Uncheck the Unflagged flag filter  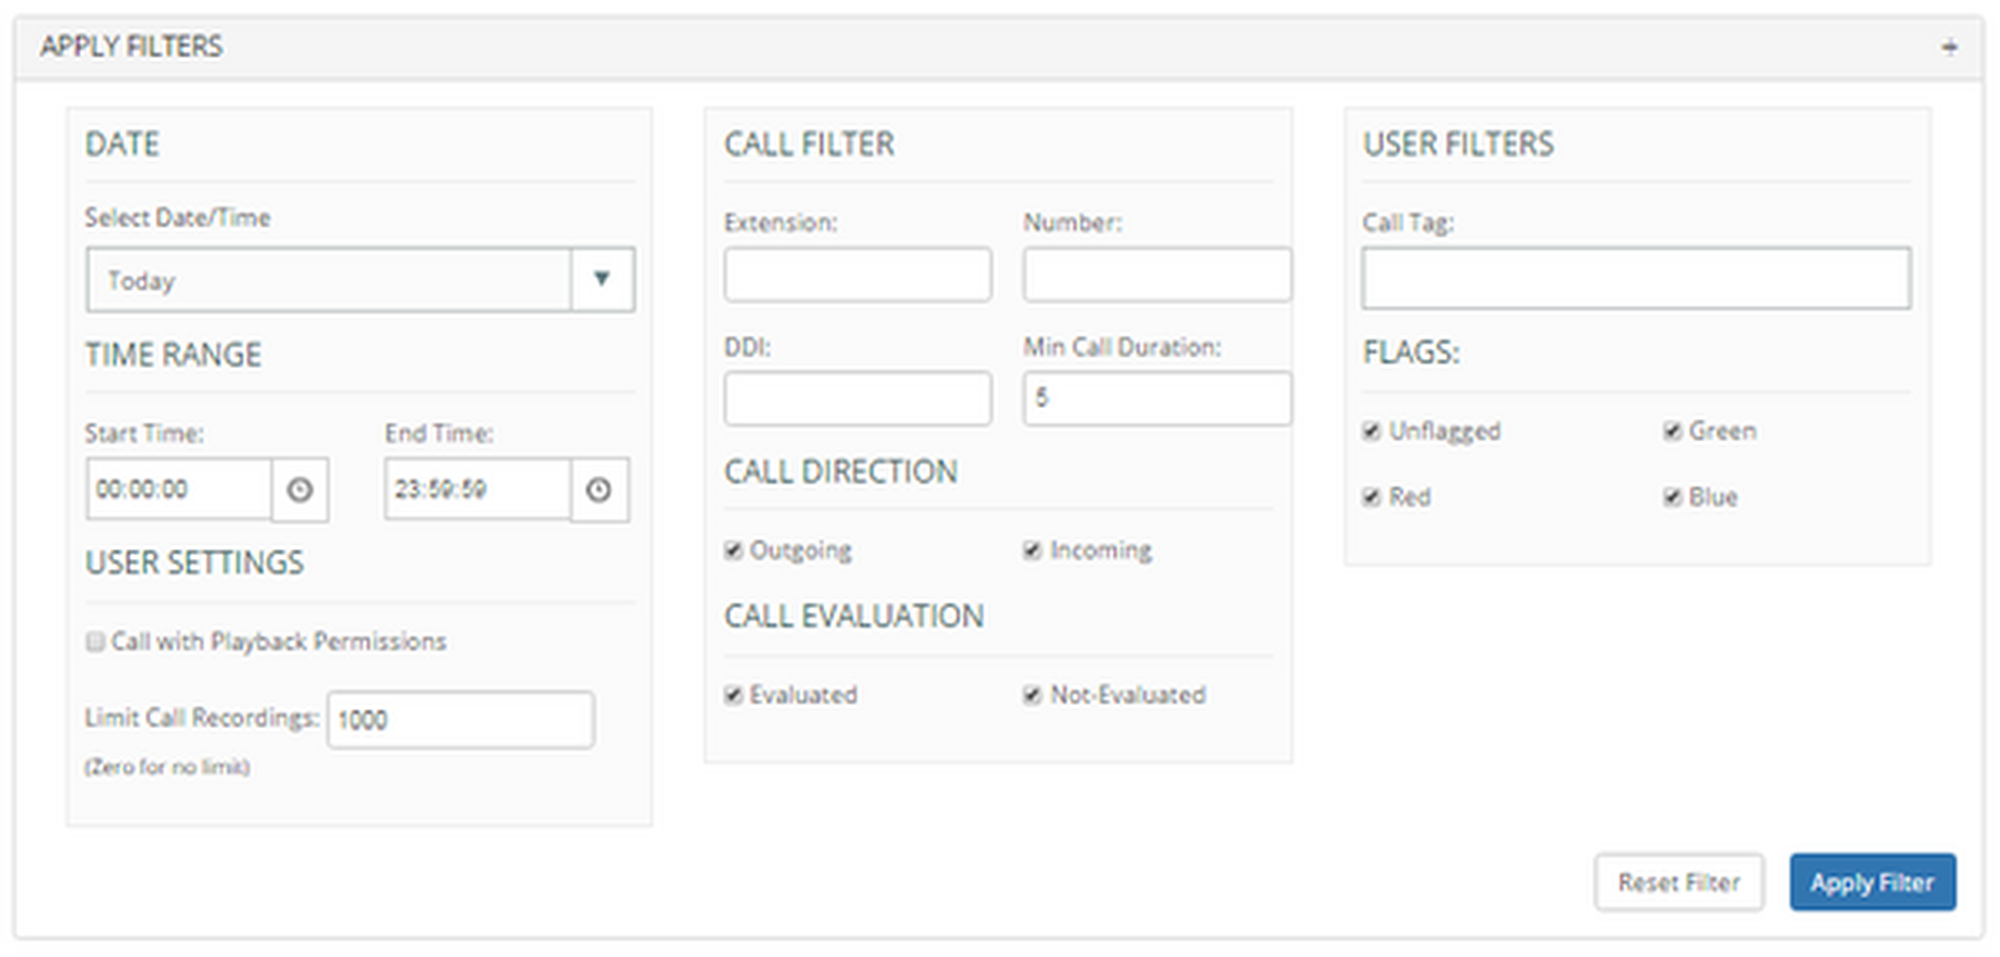coord(1372,431)
